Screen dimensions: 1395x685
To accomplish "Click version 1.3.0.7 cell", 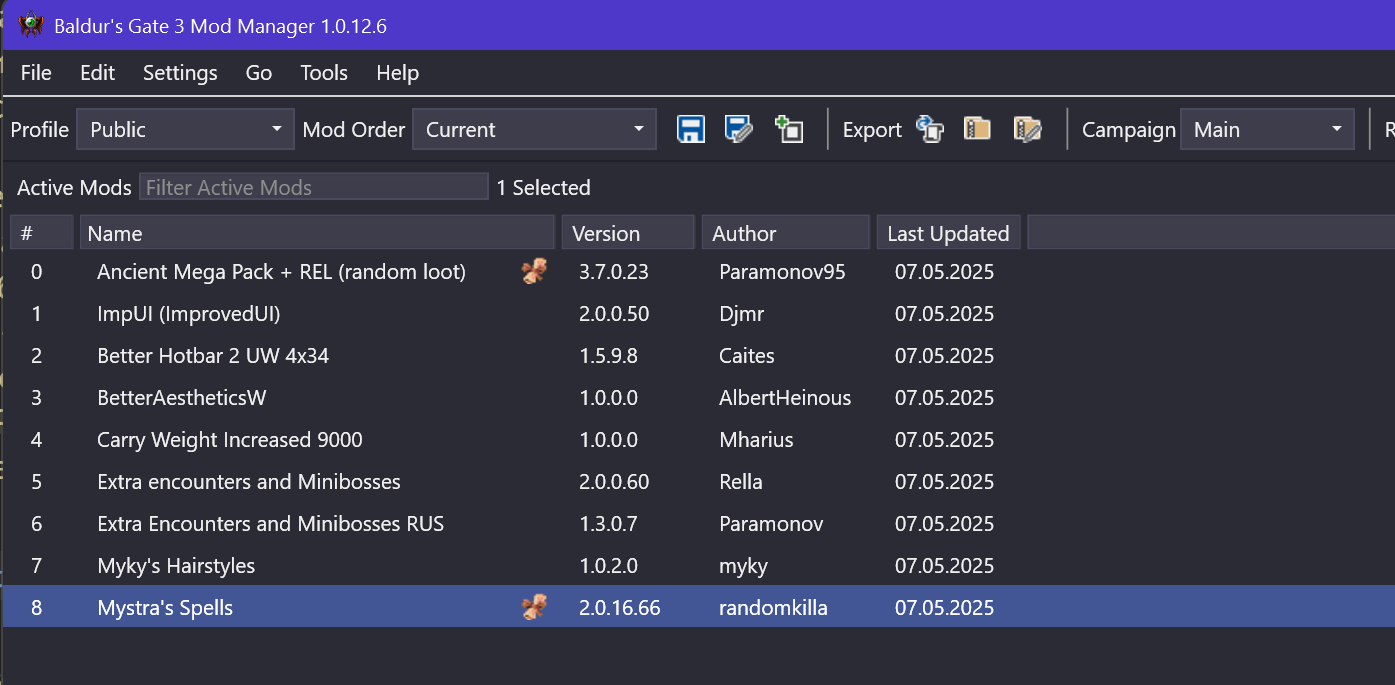I will point(608,523).
